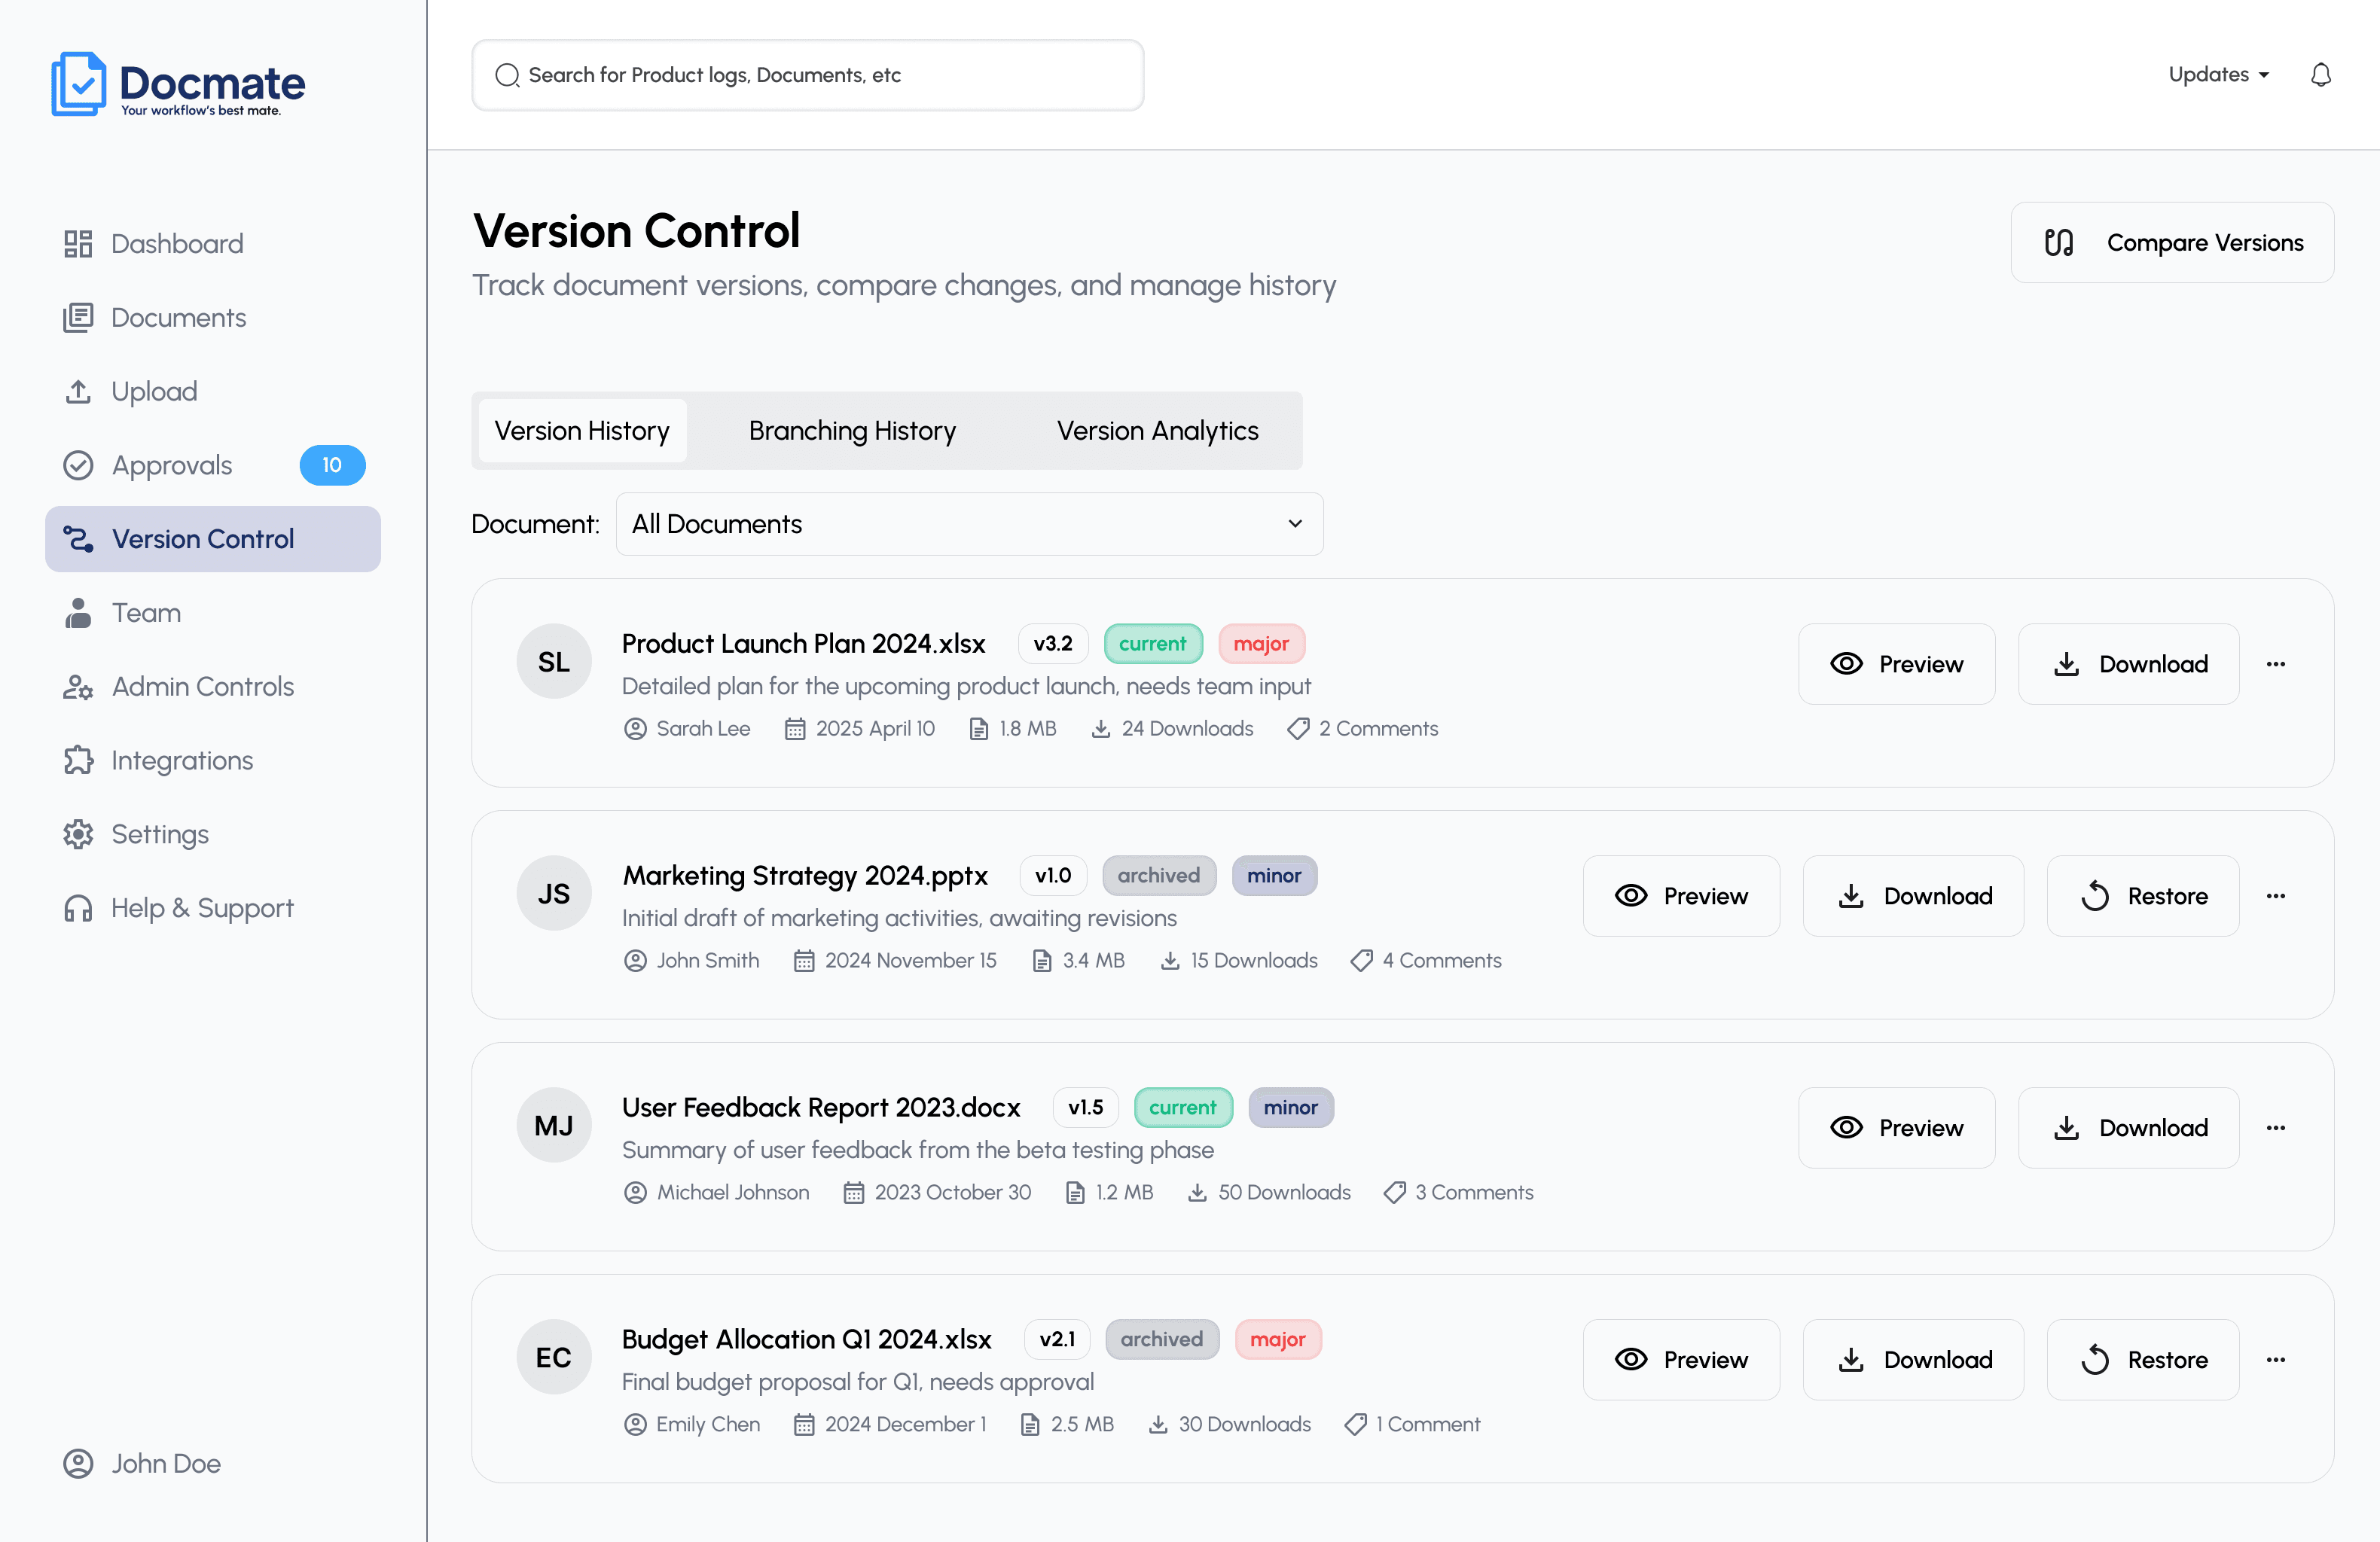Image resolution: width=2380 pixels, height=1542 pixels.
Task: Click the John Doe profile
Action: 142,1463
